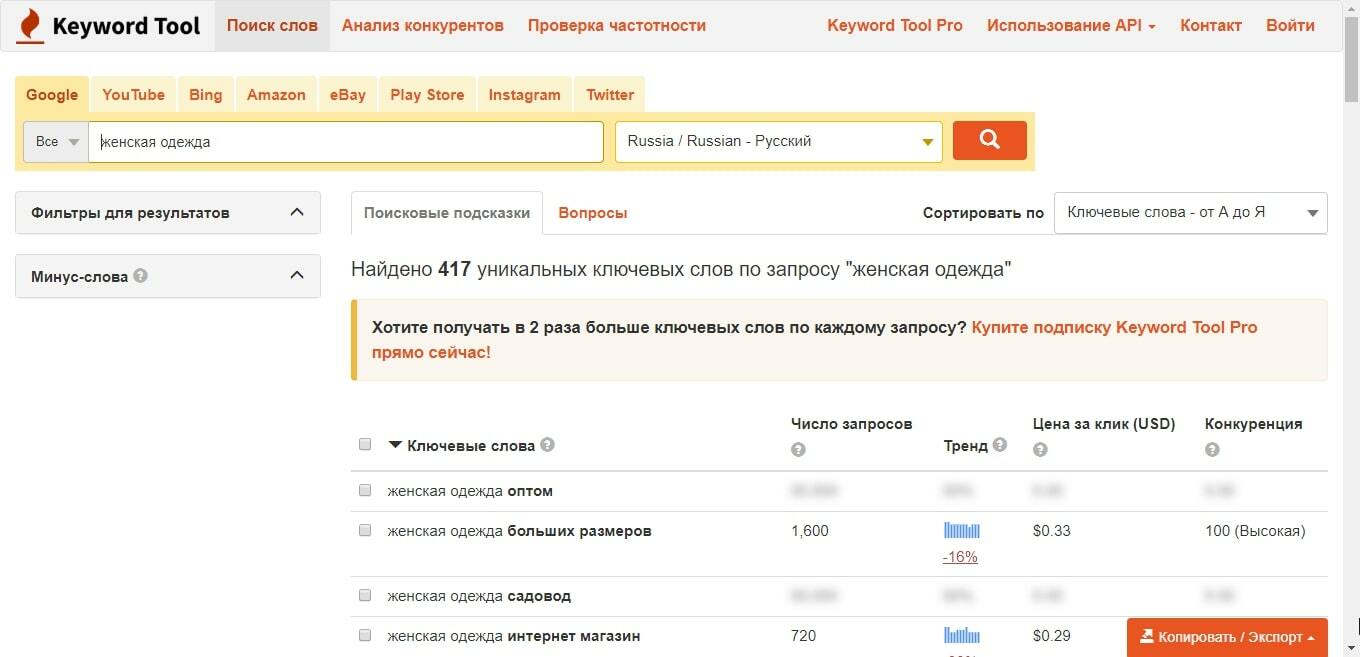Click the Keyword Tool flame logo
Image resolution: width=1360 pixels, height=657 pixels.
point(30,26)
